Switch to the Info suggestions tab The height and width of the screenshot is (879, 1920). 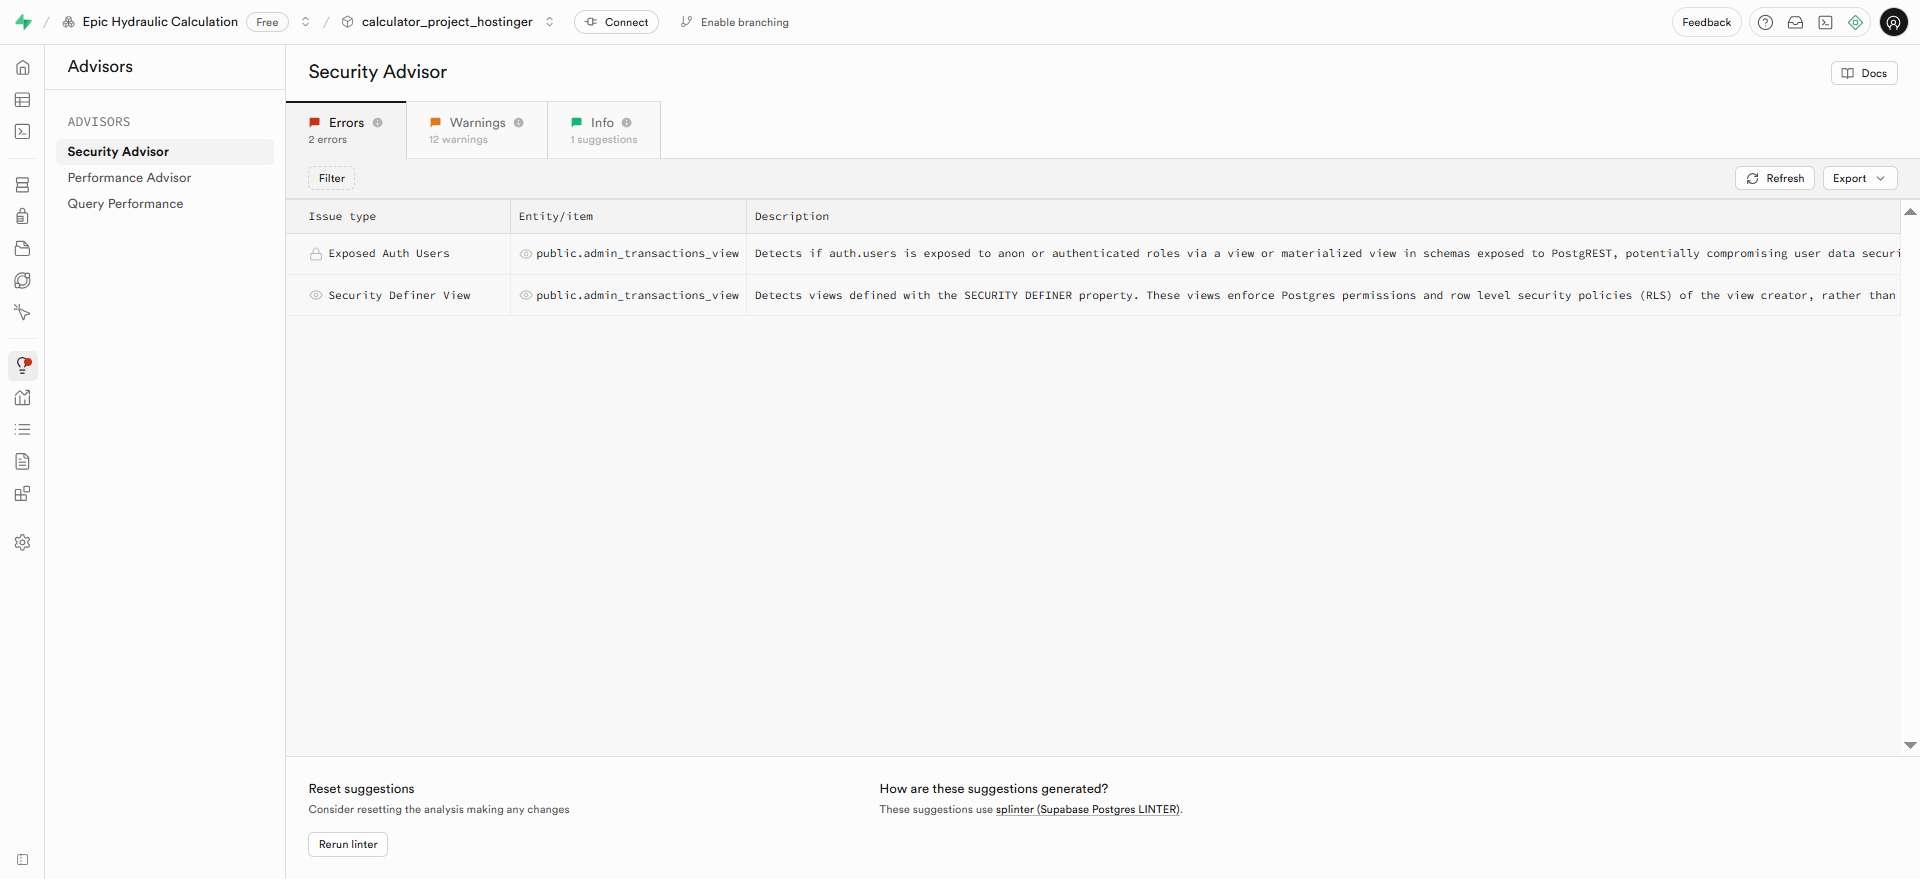[604, 130]
